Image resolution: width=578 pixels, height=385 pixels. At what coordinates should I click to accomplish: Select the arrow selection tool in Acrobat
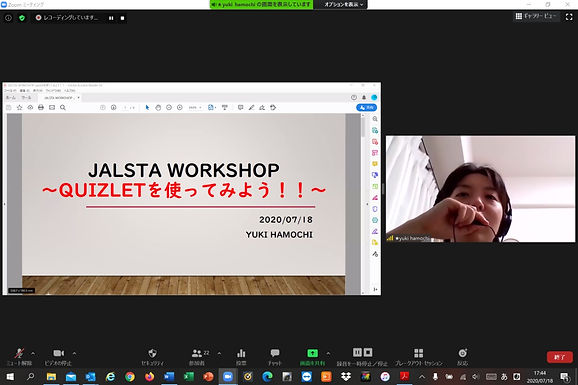[x=147, y=107]
